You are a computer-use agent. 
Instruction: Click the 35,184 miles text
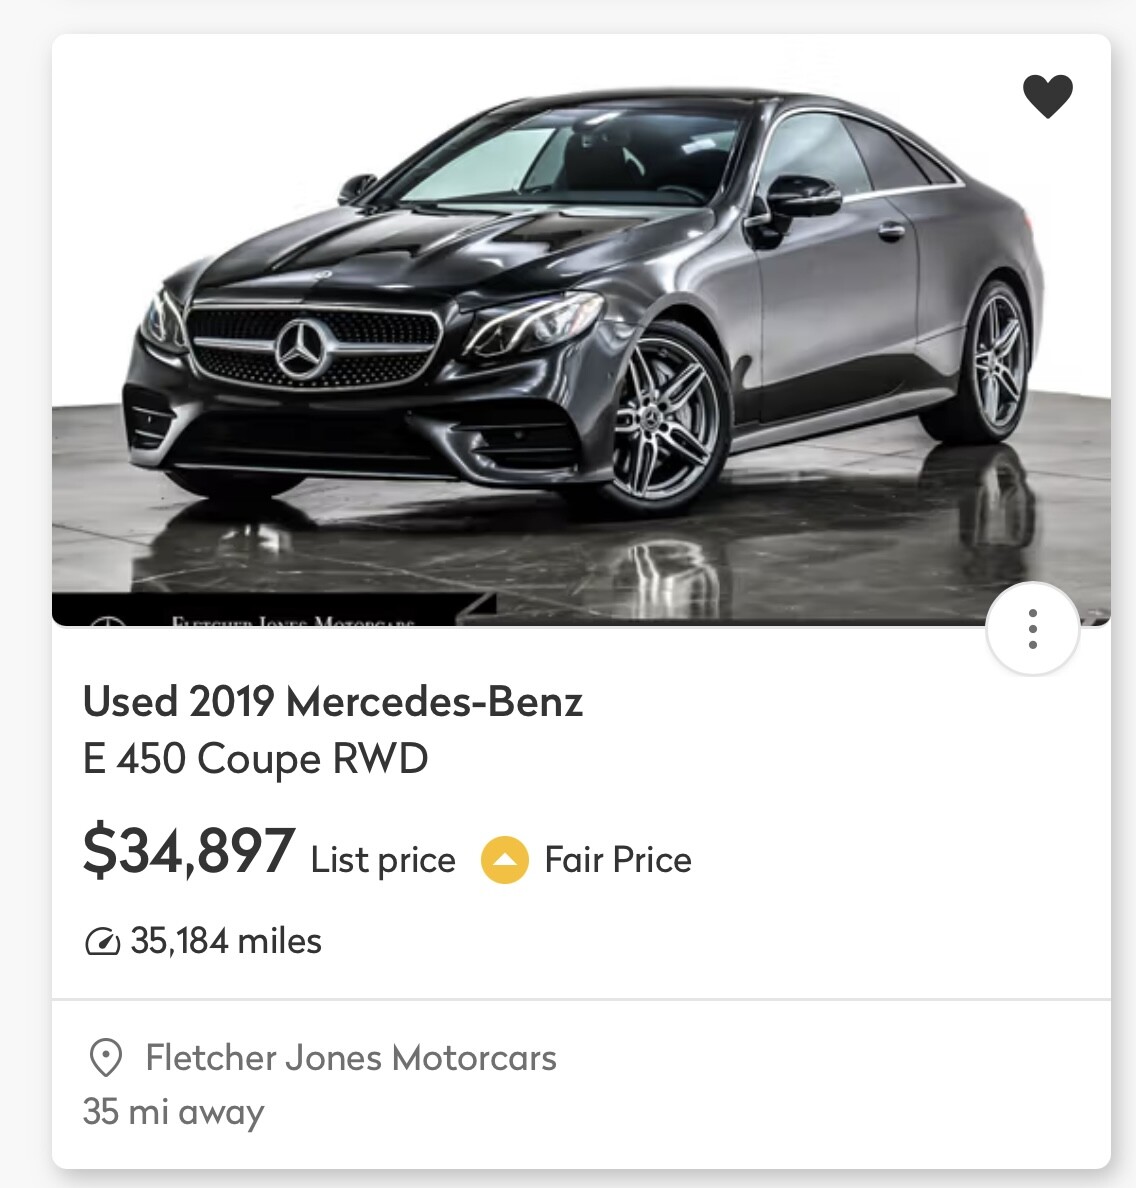[x=226, y=941]
